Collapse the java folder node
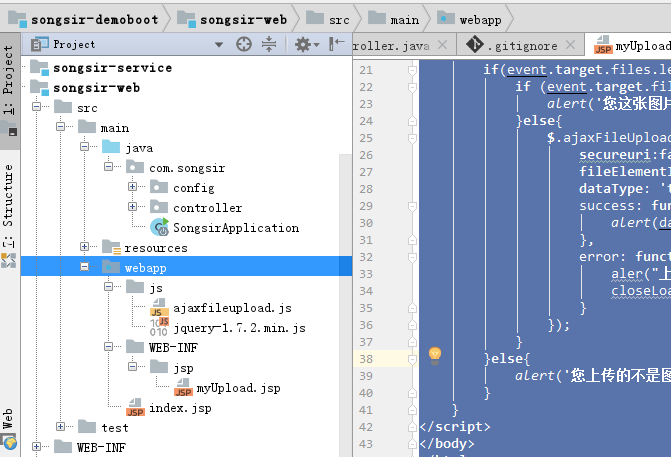Image resolution: width=671 pixels, height=457 pixels. pyautogui.click(x=84, y=146)
